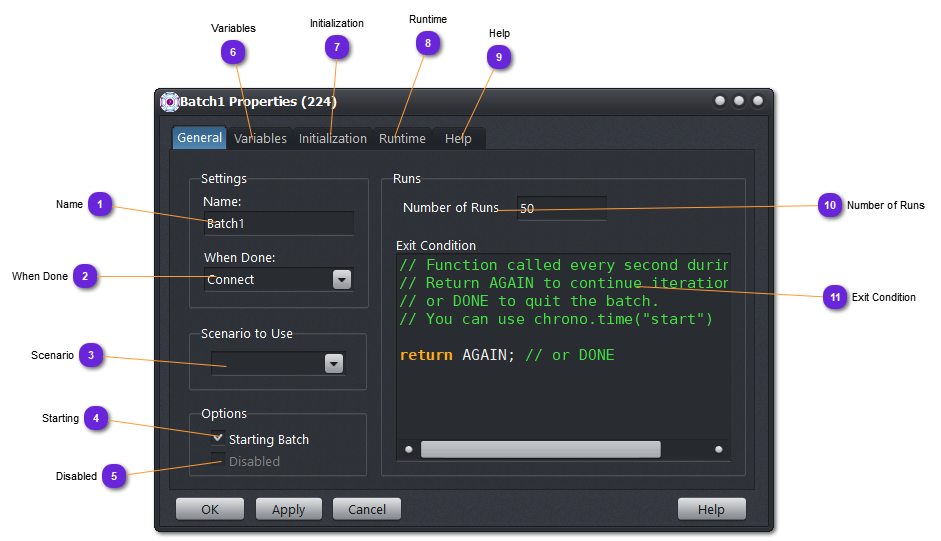The image size is (941, 541).
Task: Click the Apply button
Action: [288, 509]
